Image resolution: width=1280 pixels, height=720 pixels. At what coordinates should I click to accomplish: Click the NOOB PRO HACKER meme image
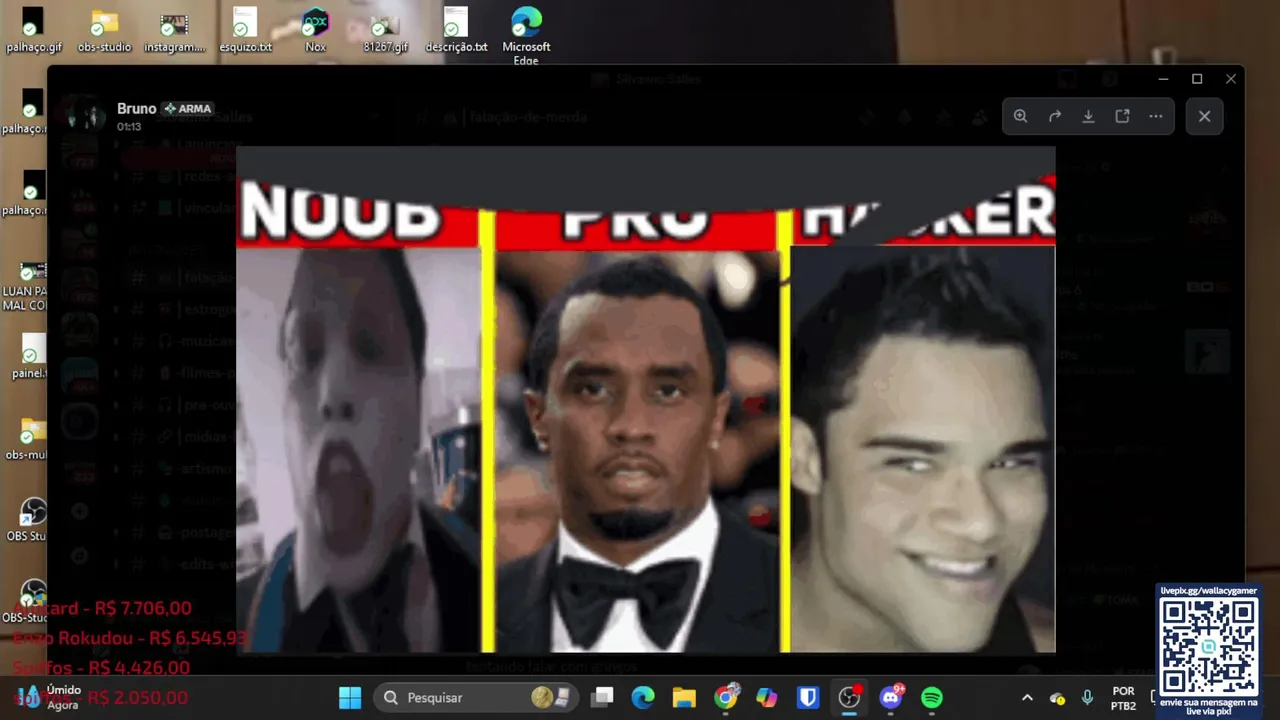(645, 400)
